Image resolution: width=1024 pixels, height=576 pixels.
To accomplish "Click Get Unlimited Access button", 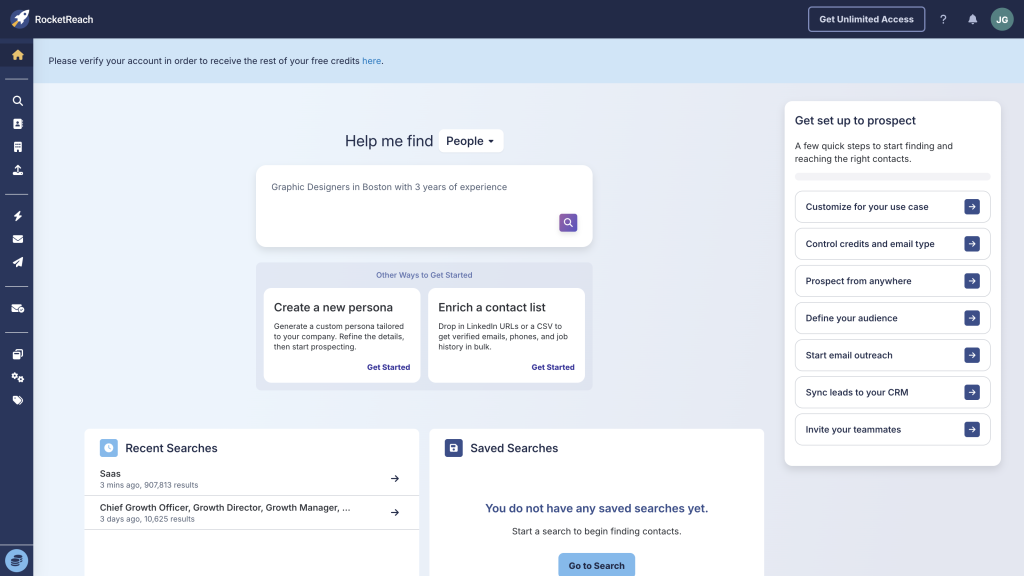I will (866, 20).
